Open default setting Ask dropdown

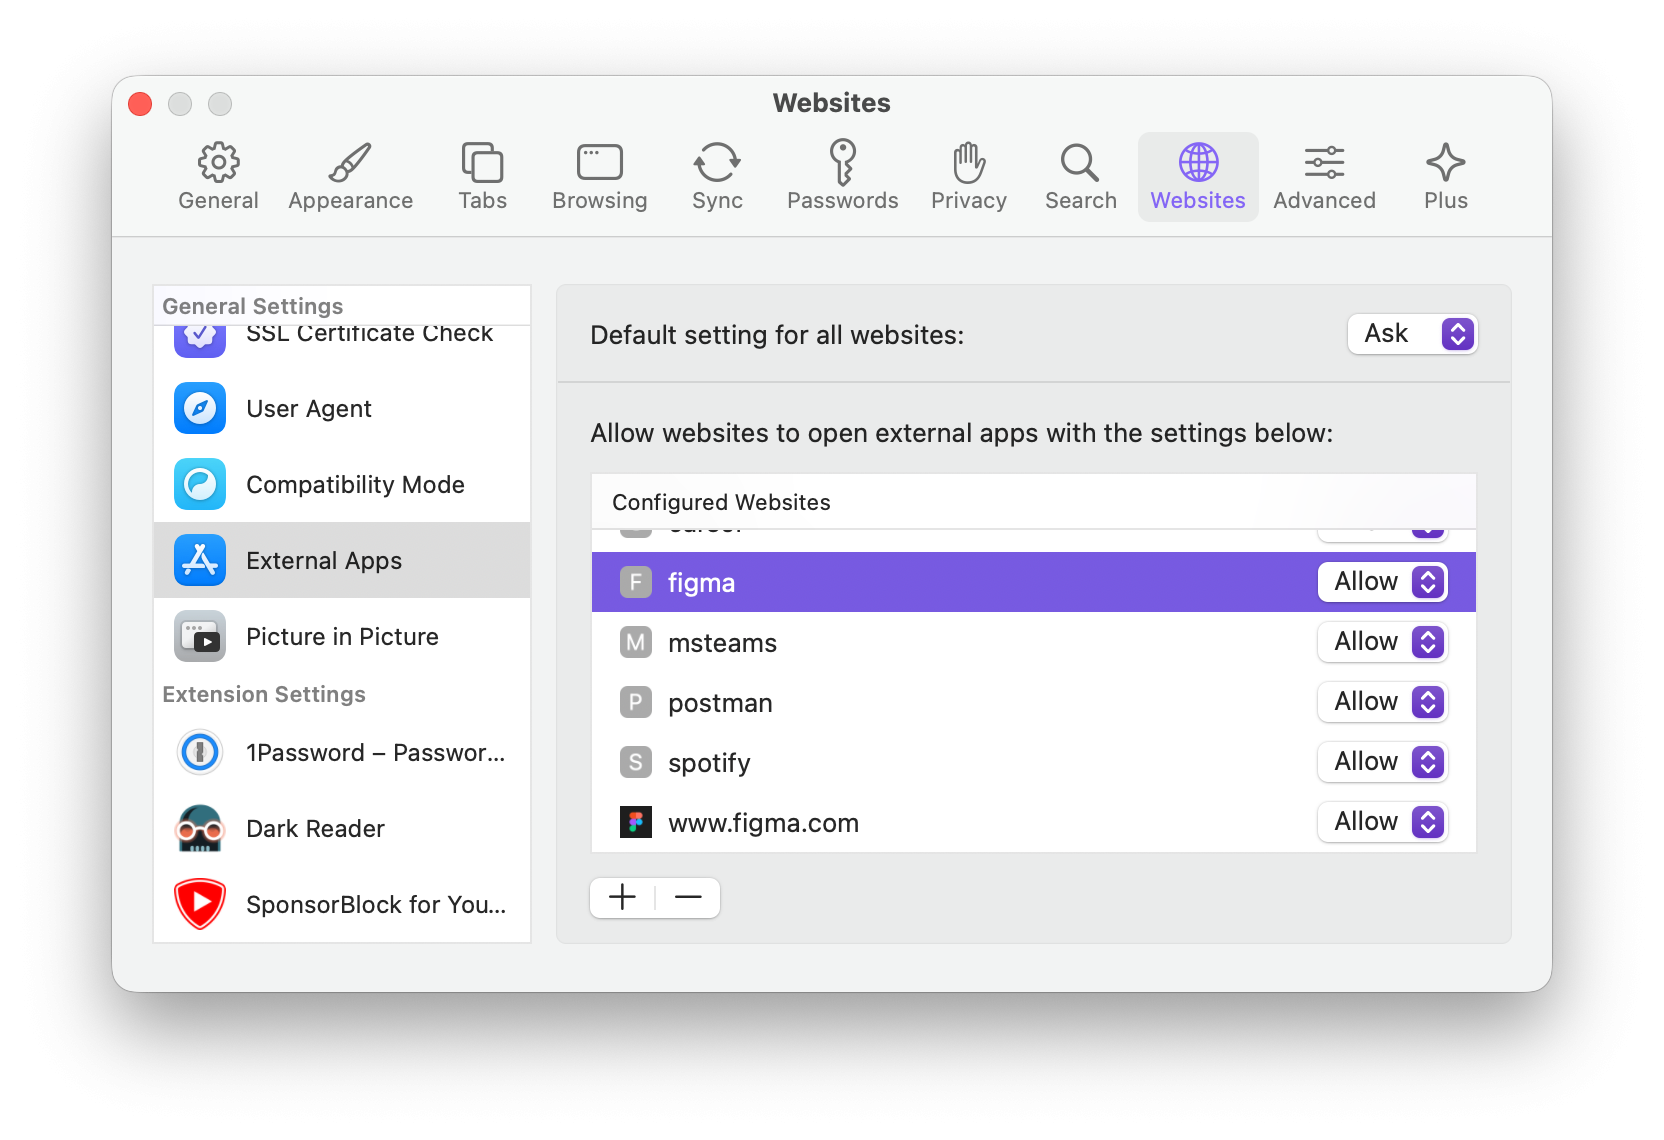coord(1412,334)
